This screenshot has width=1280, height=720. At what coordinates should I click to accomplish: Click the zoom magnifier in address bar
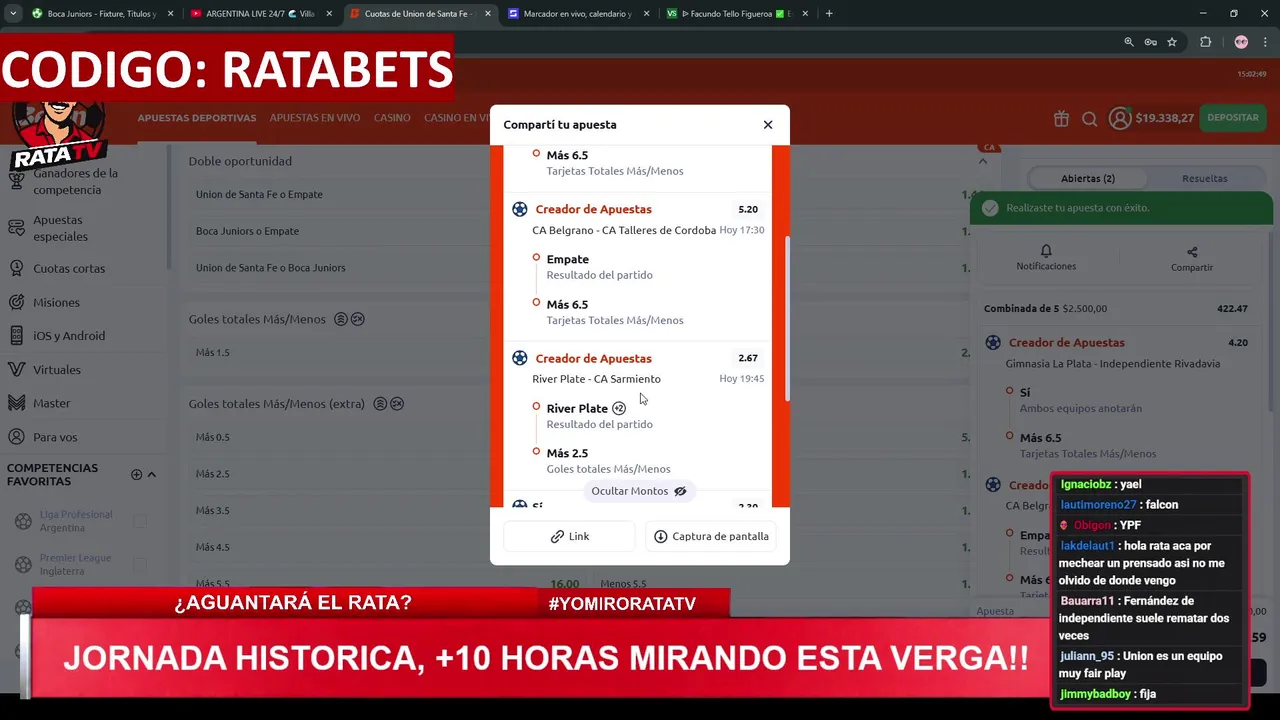pos(1129,42)
